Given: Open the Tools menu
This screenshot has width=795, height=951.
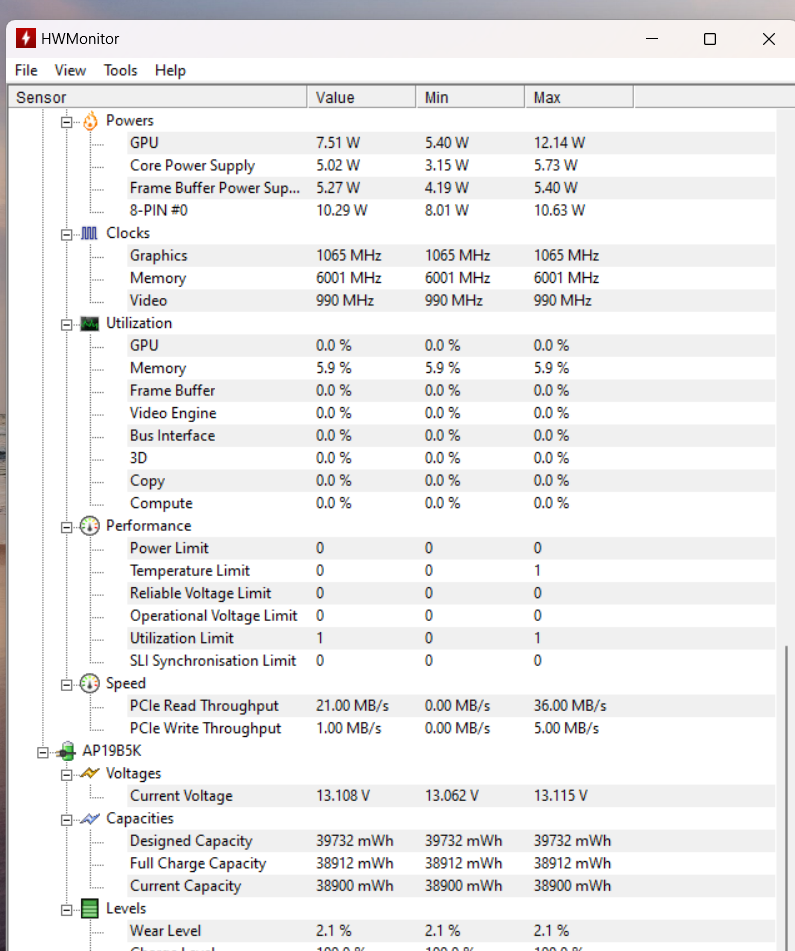Looking at the screenshot, I should 120,70.
